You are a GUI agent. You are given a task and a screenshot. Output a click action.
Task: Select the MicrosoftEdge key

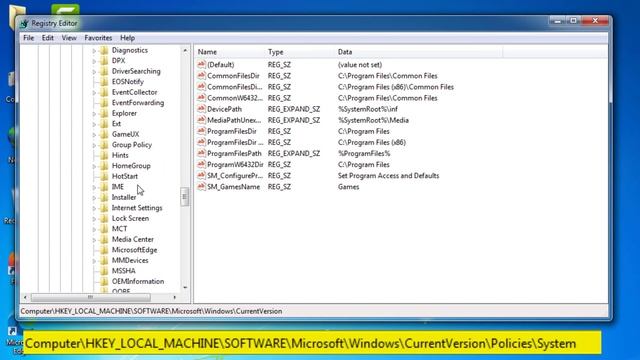pyautogui.click(x=134, y=250)
